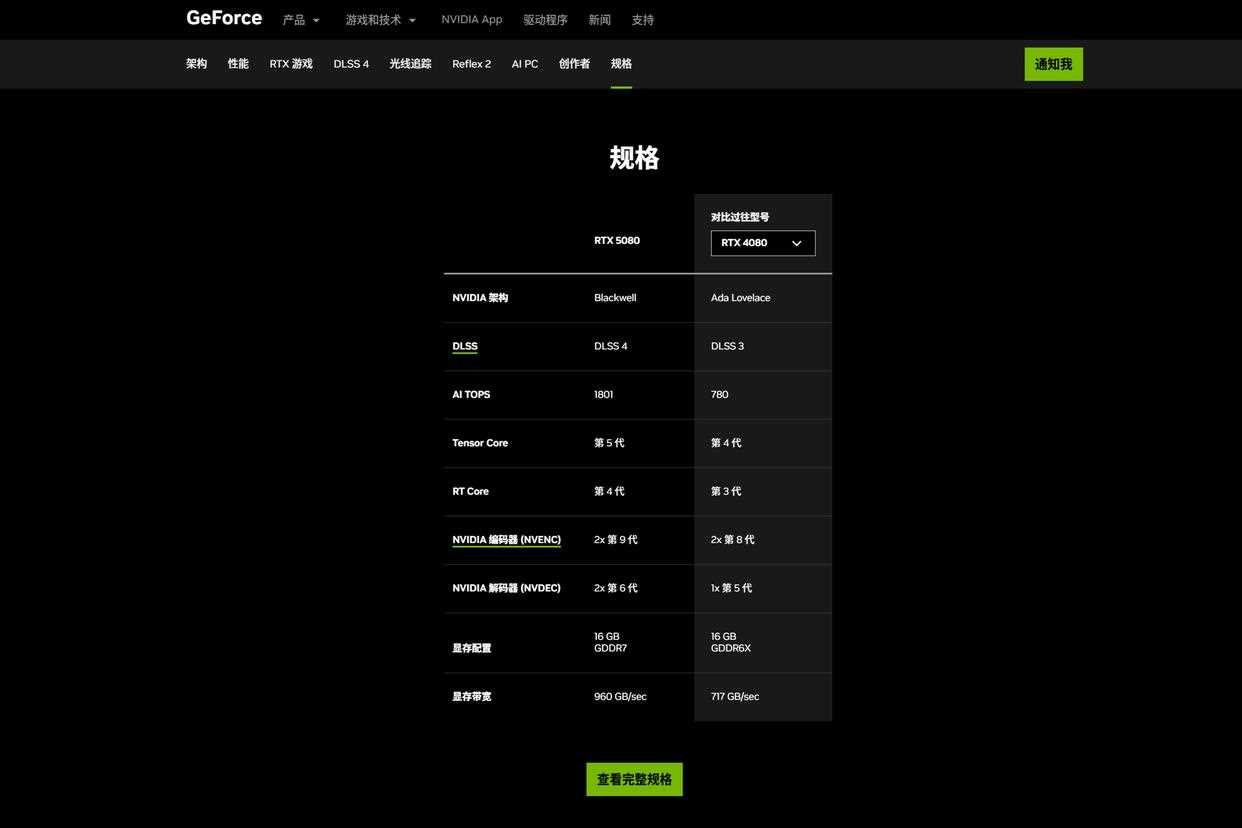The height and width of the screenshot is (828, 1242).
Task: Select the 规格 section tab
Action: click(621, 64)
